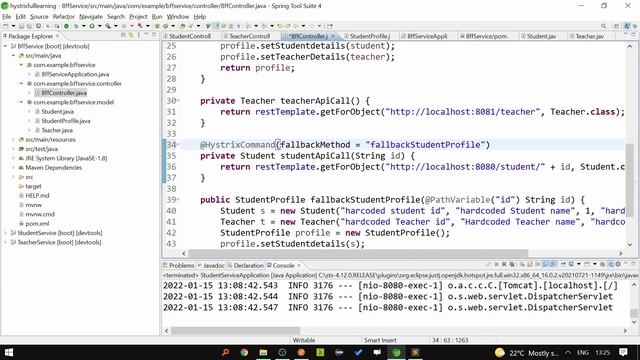
Task: Expand the StudentService project
Action: [x=5, y=233]
